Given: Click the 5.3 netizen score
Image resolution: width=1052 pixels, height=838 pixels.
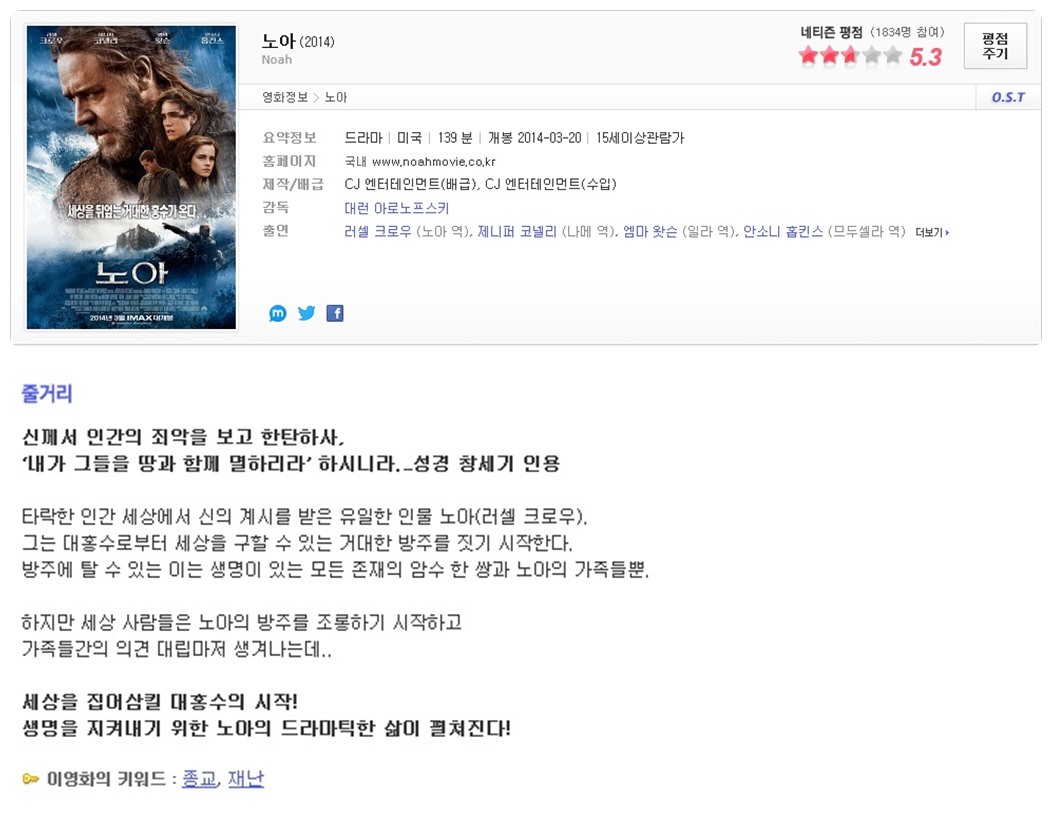Looking at the screenshot, I should [x=926, y=57].
